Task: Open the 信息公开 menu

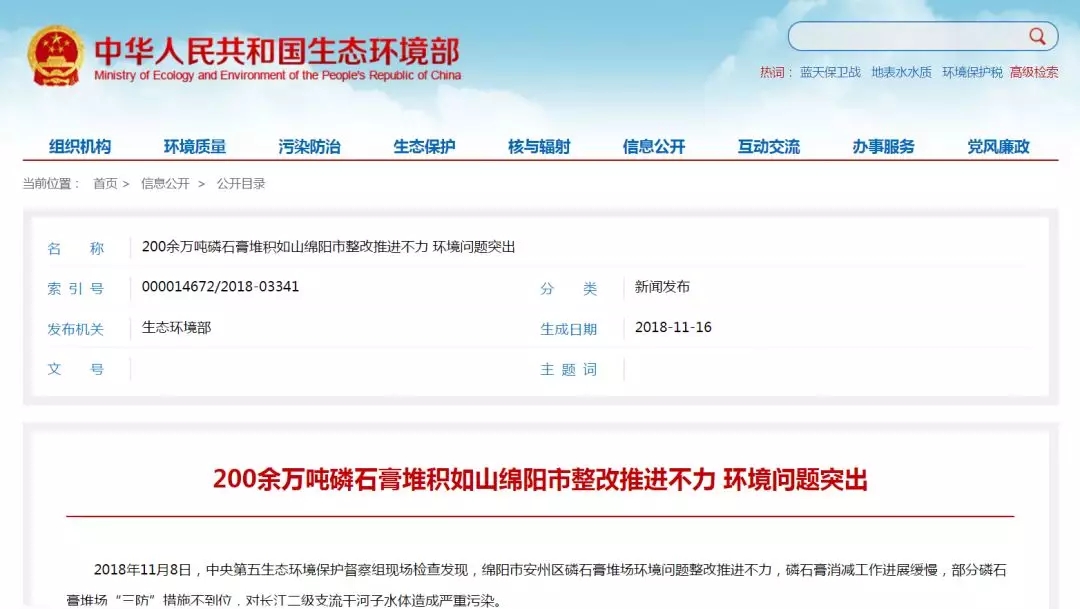Action: pos(654,146)
